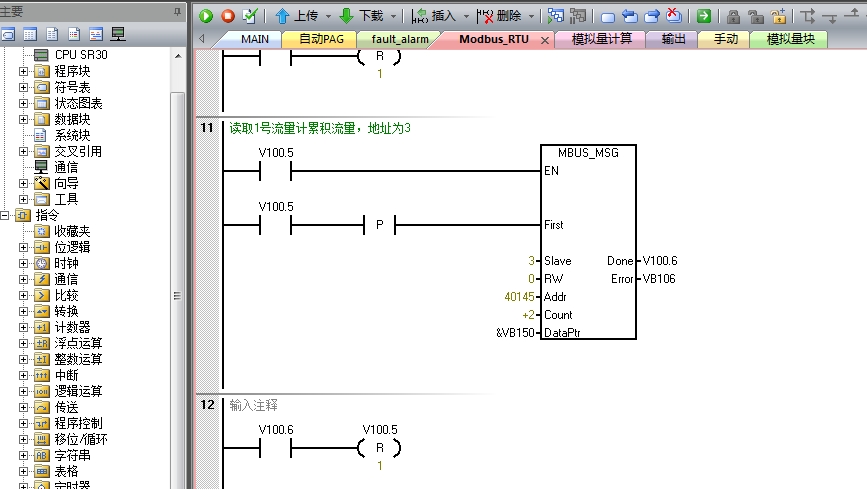Open the Insert (插入) dropdown arrow

coord(464,16)
